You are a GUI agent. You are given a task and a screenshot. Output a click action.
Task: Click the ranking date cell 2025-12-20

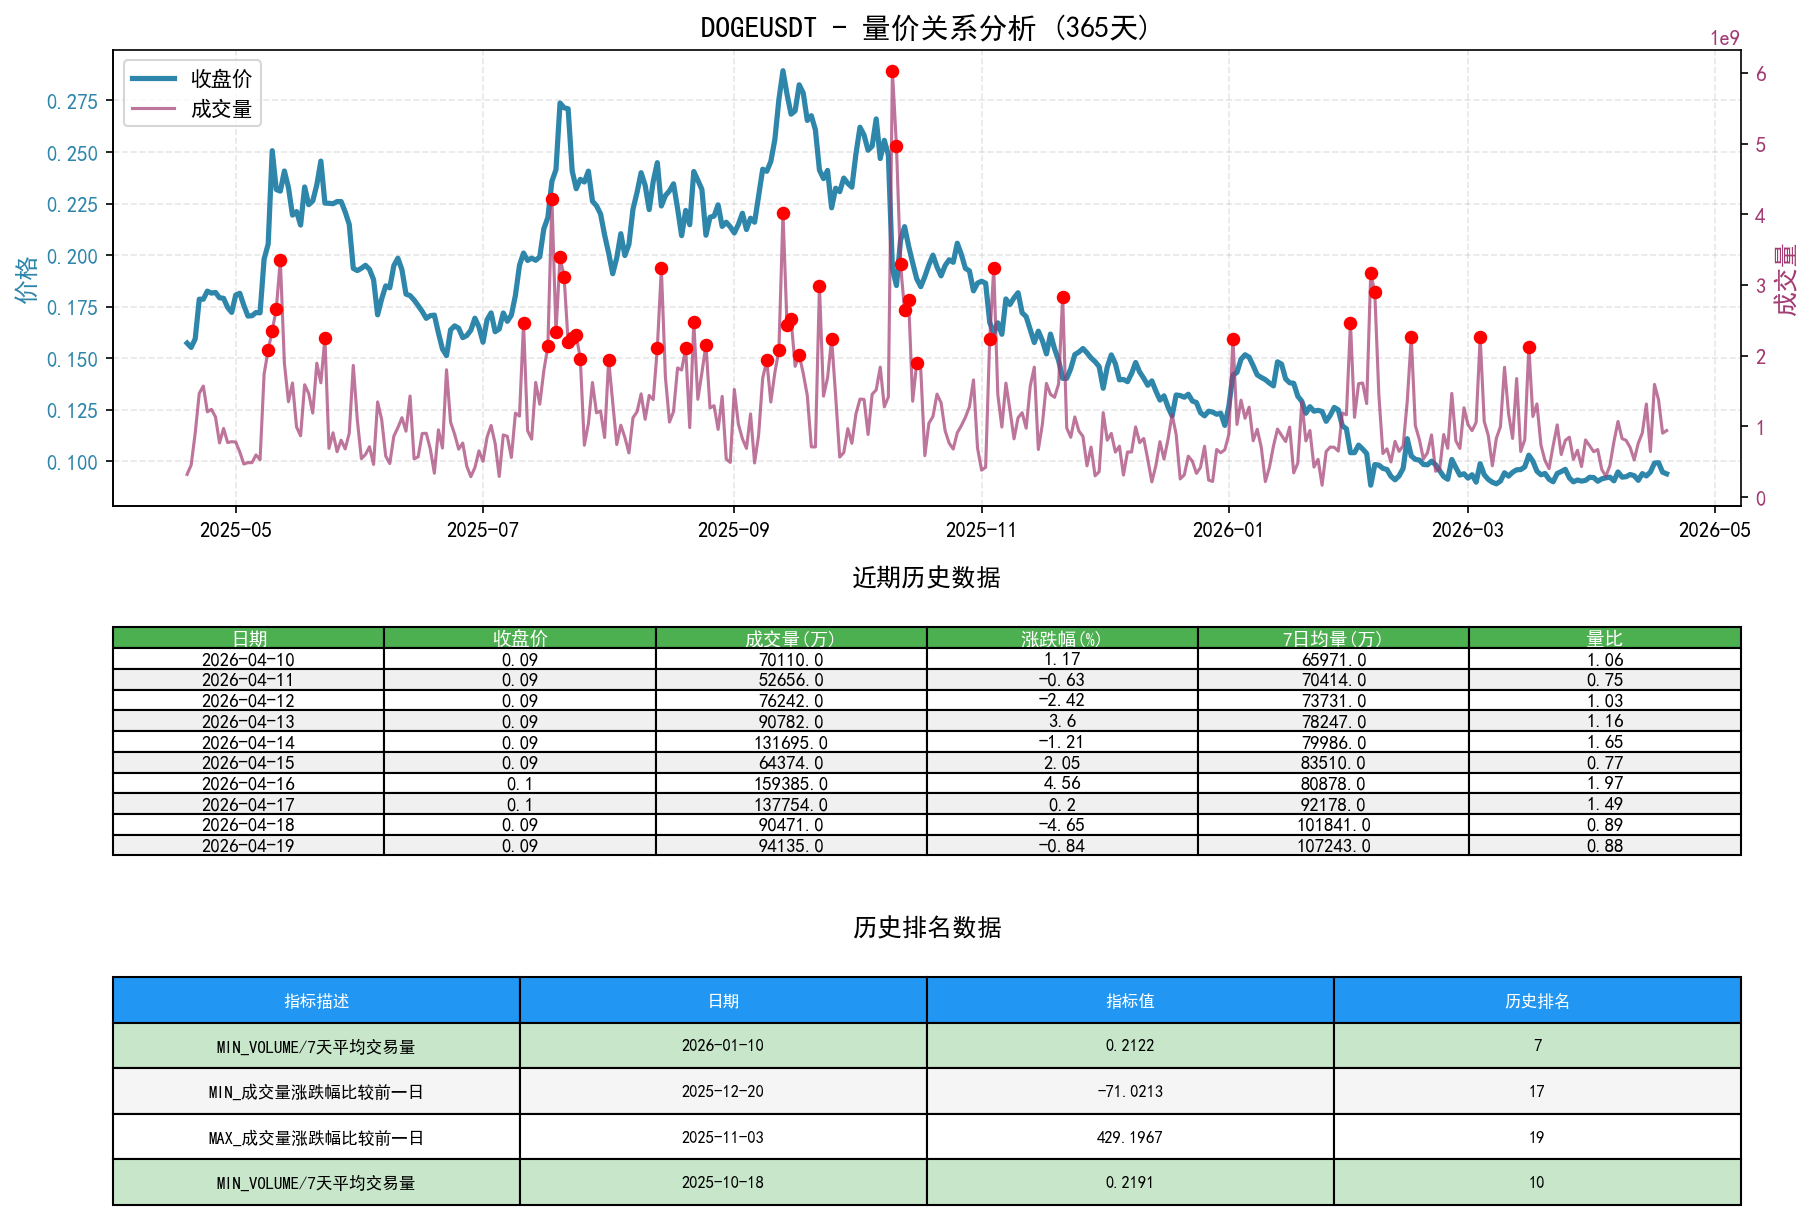point(723,1092)
